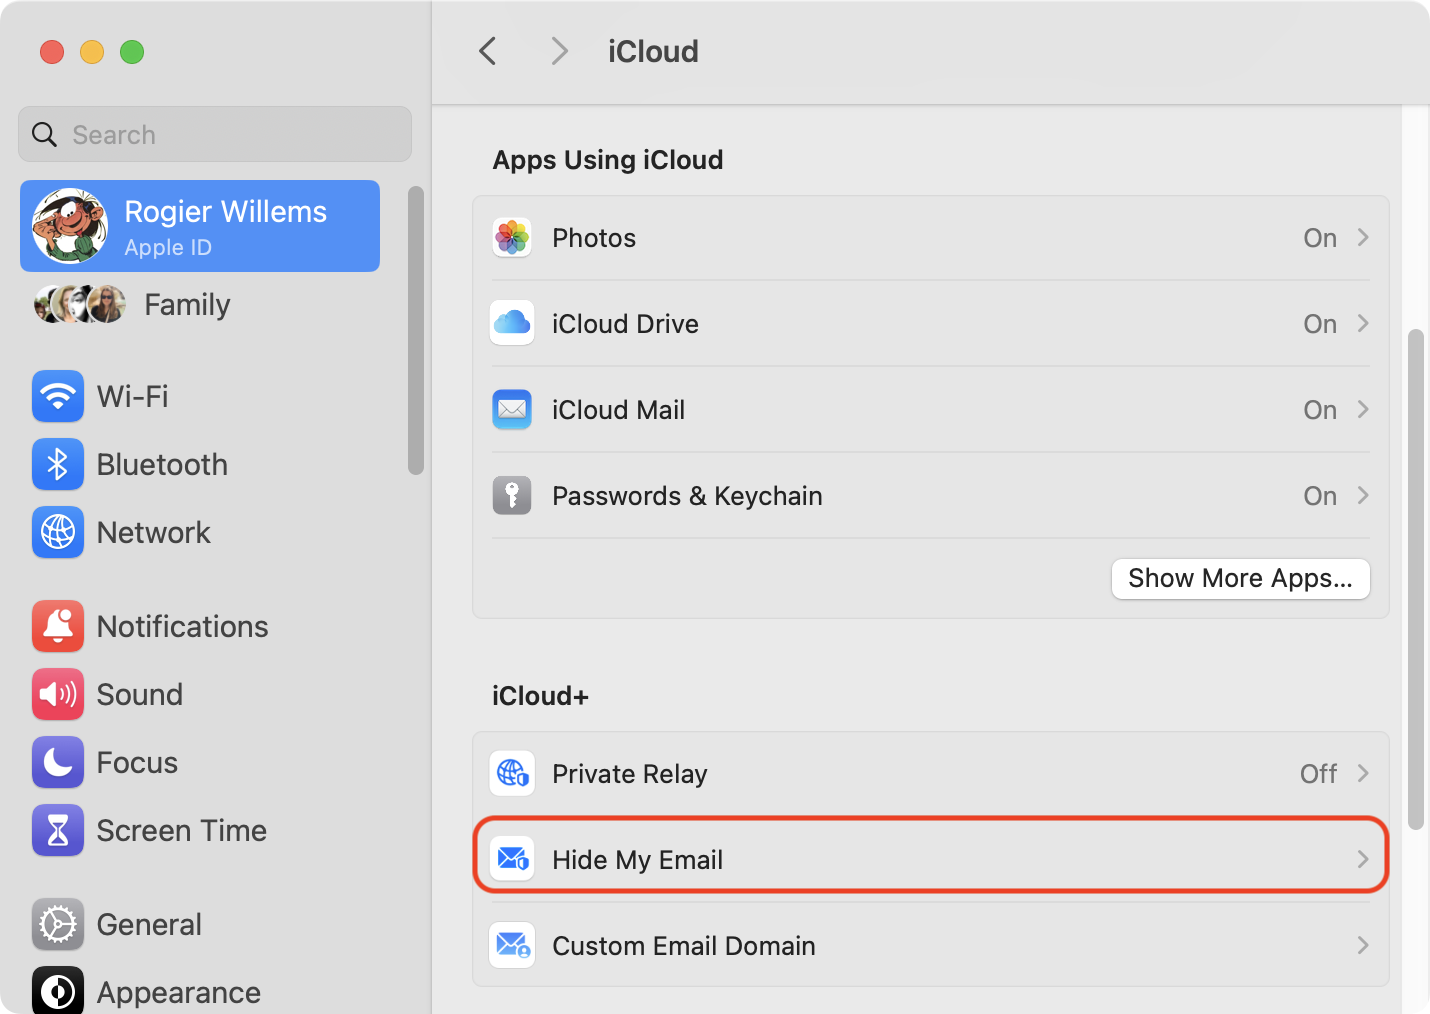Click the Passwords & Keychain key icon
The image size is (1430, 1014).
point(512,496)
